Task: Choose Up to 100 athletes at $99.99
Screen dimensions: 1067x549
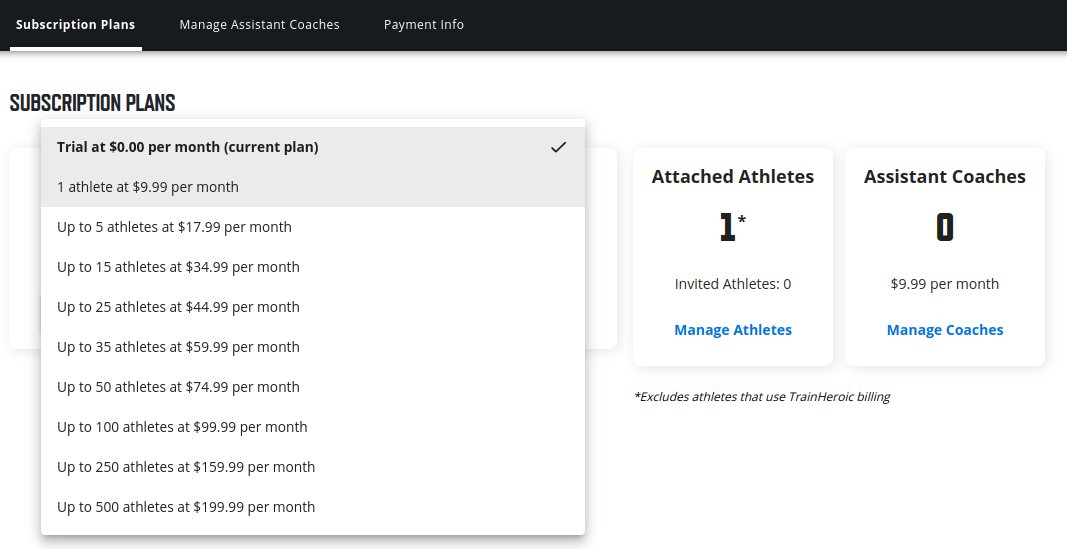Action: tap(182, 427)
